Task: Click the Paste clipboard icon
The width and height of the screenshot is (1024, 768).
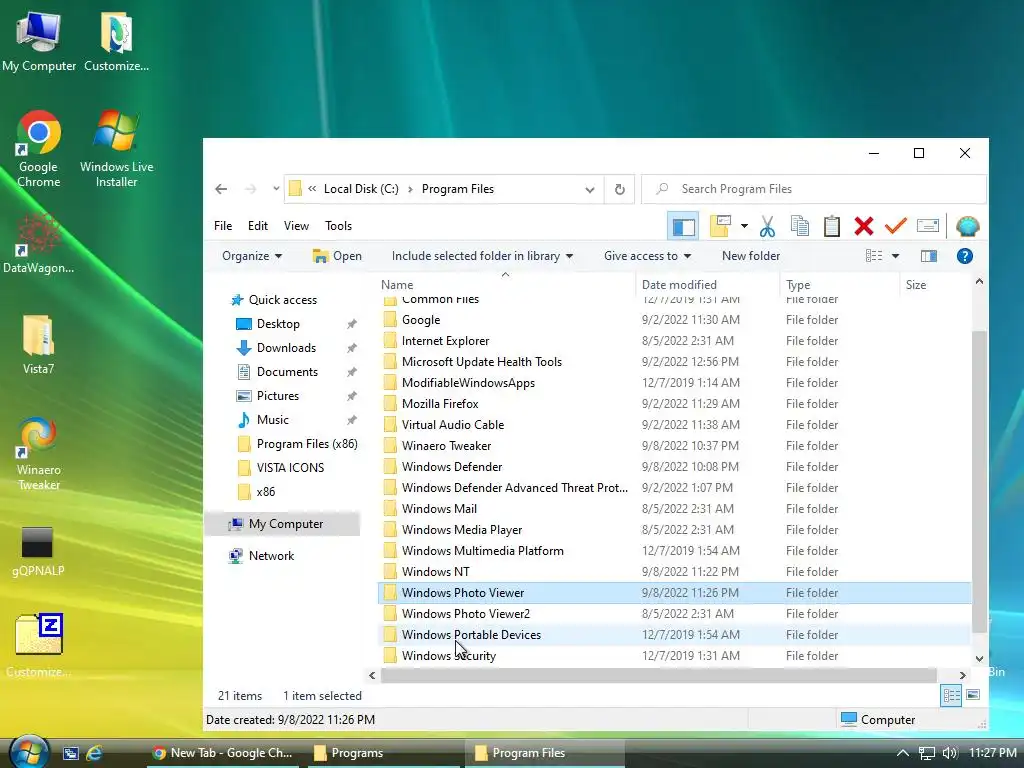Action: (x=831, y=226)
